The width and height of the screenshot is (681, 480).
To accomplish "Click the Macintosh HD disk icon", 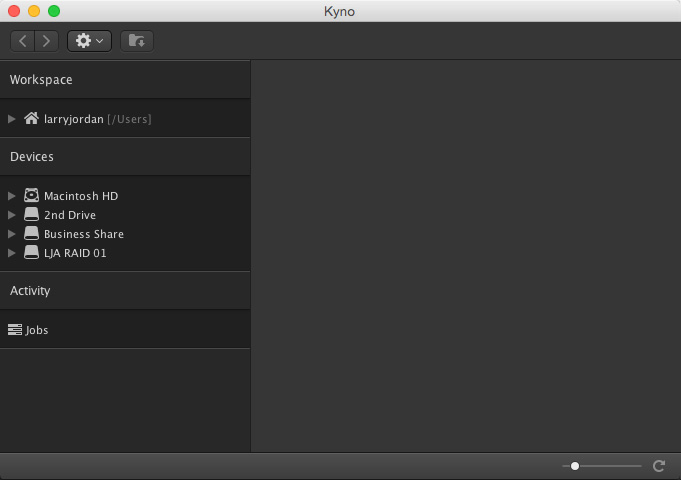I will point(31,195).
